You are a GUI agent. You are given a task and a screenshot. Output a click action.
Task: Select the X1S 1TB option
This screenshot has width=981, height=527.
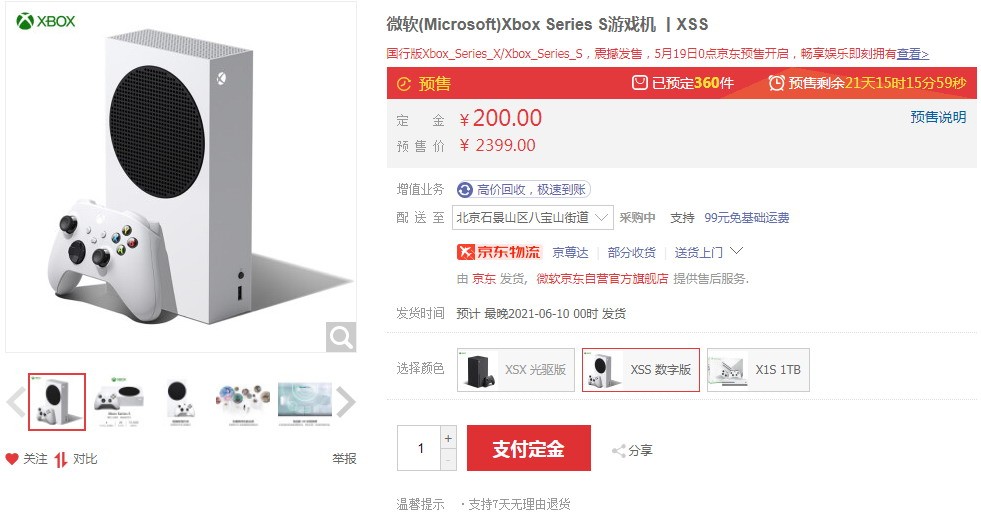[x=758, y=370]
